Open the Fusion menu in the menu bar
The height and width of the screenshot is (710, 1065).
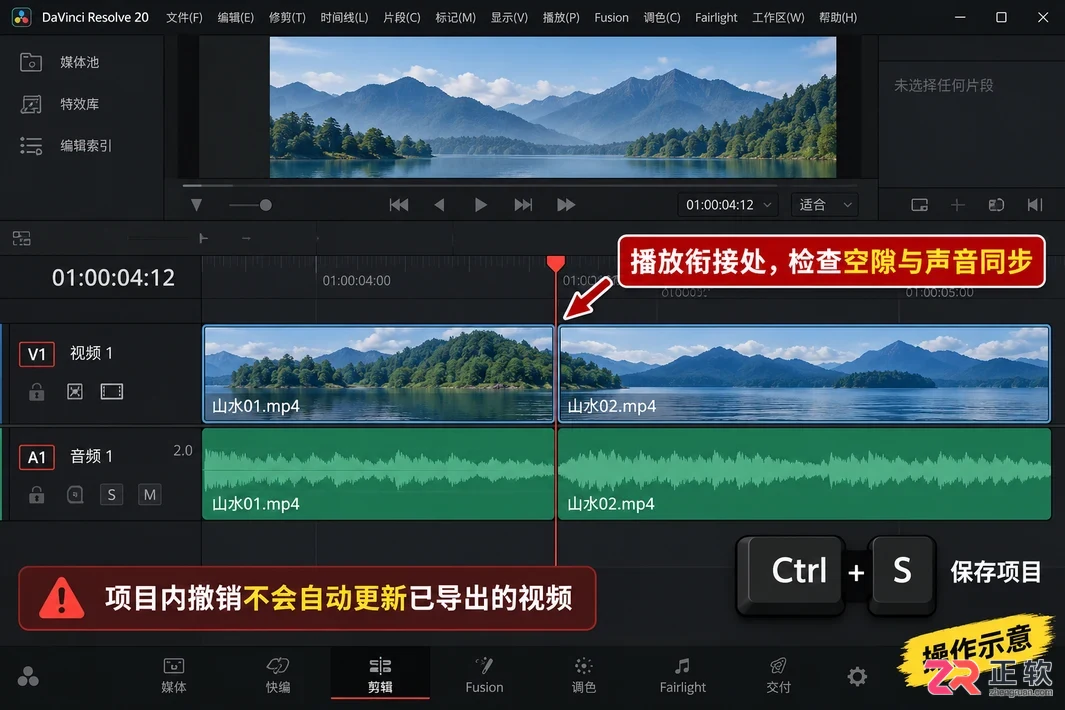coord(611,18)
